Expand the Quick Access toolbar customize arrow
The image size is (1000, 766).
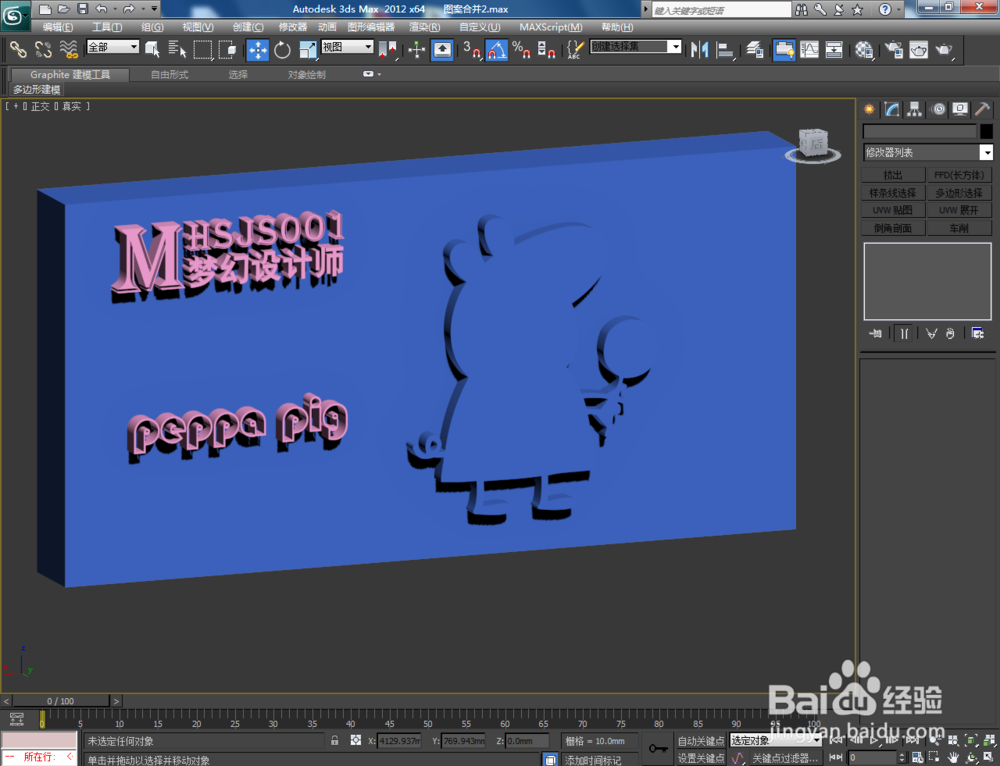pos(154,9)
